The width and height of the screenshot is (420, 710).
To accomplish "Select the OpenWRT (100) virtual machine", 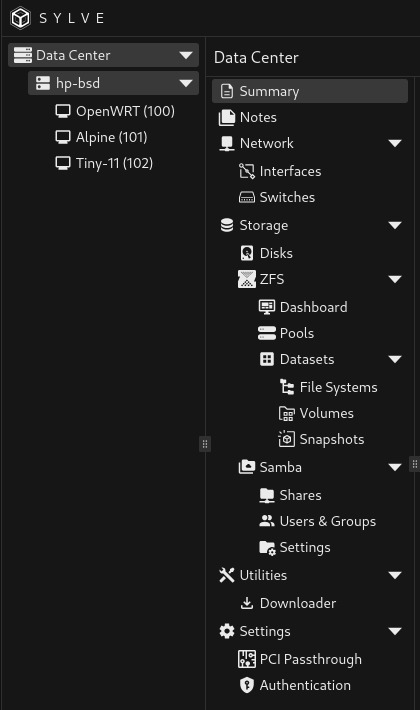I will click(x=115, y=111).
